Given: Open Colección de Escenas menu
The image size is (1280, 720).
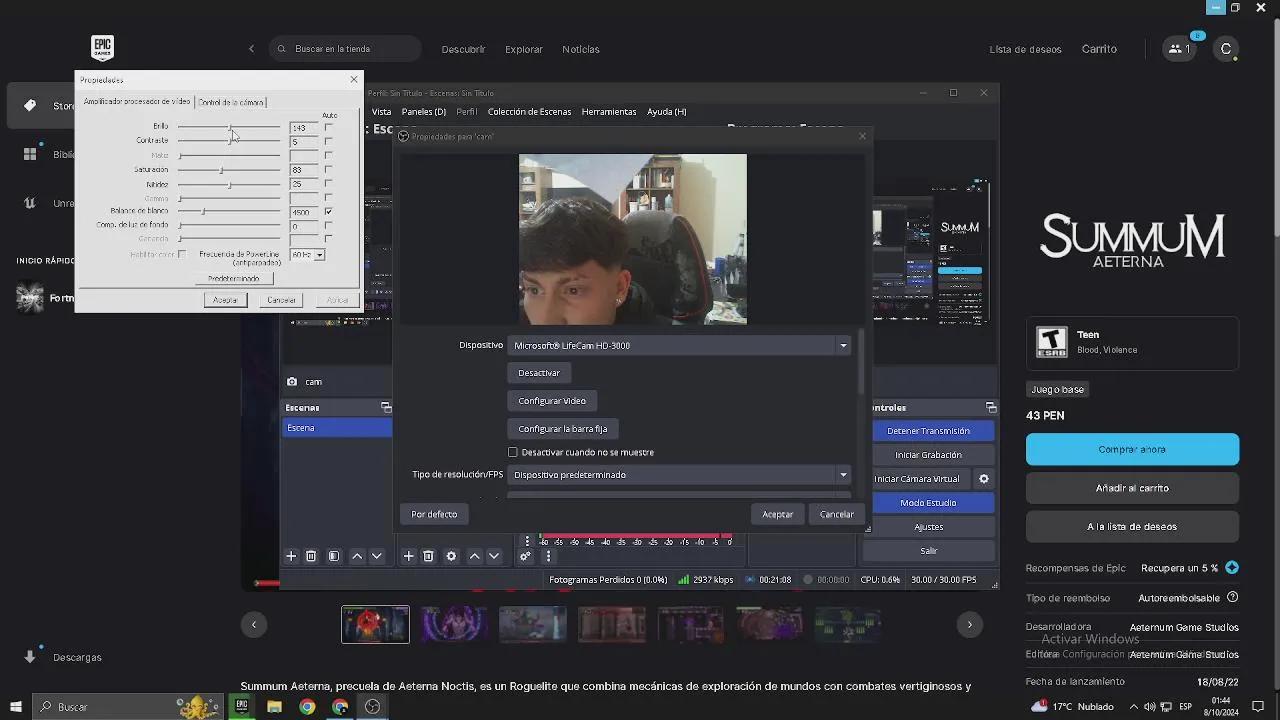Looking at the screenshot, I should tap(529, 112).
